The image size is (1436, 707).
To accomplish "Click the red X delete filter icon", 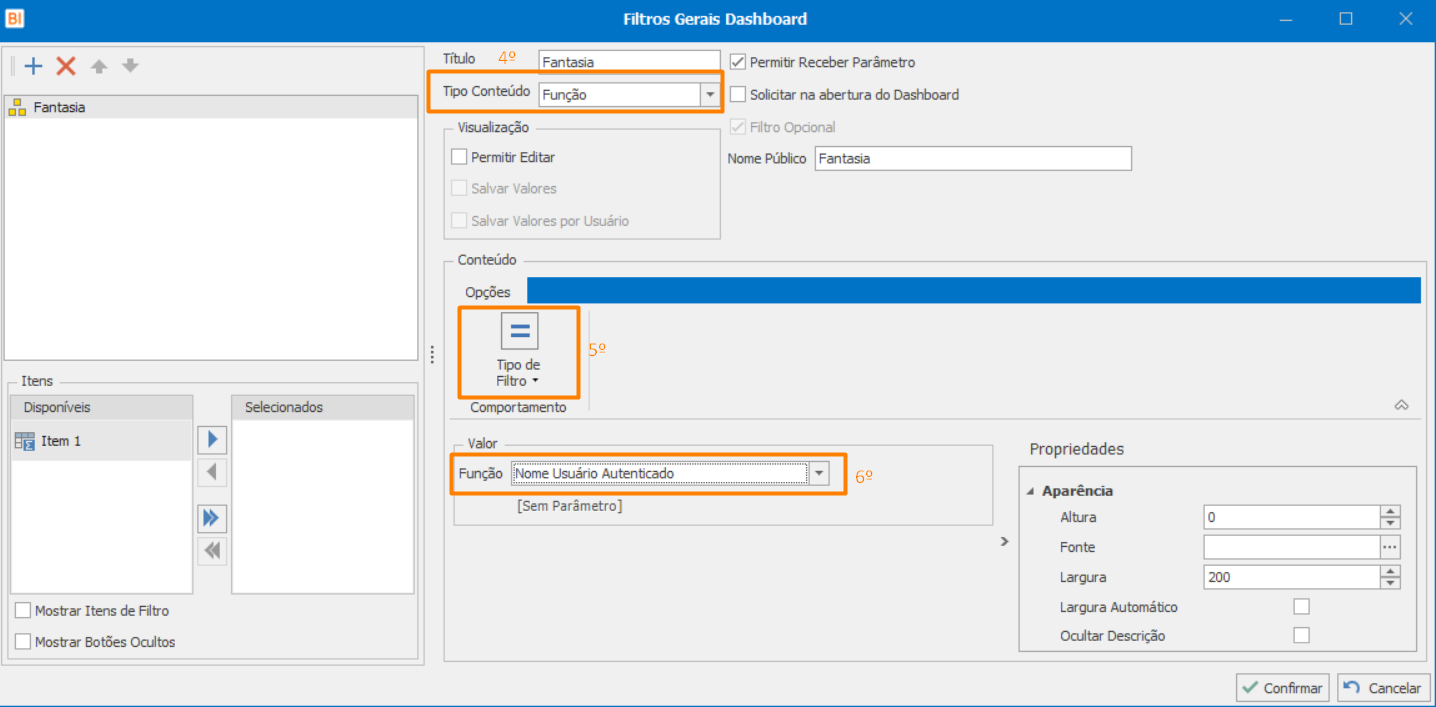I will point(66,67).
